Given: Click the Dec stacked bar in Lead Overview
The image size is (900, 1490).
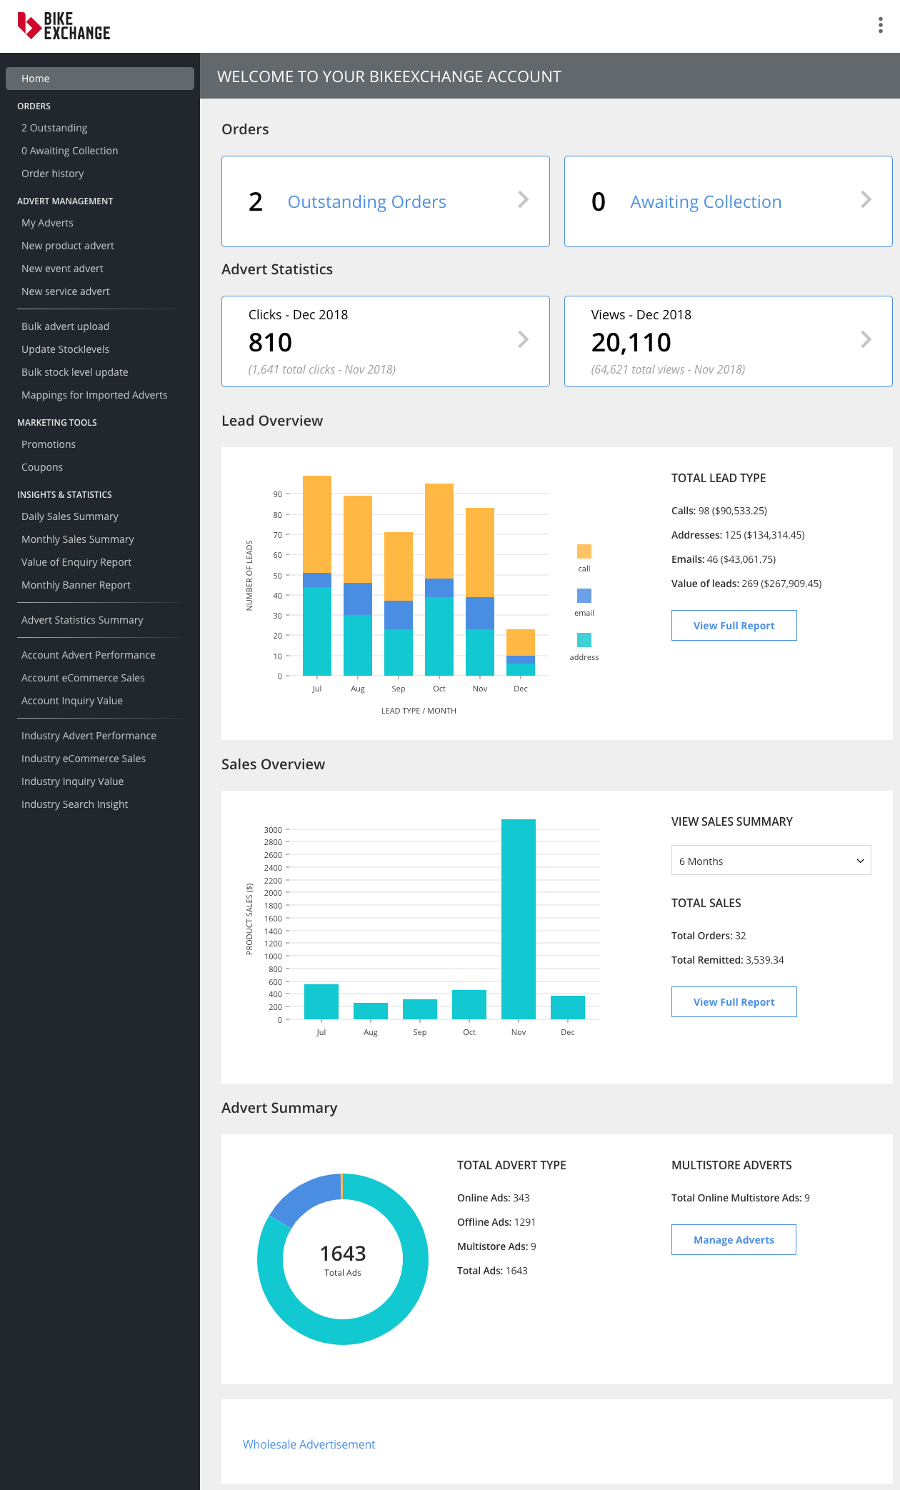Looking at the screenshot, I should [x=520, y=652].
